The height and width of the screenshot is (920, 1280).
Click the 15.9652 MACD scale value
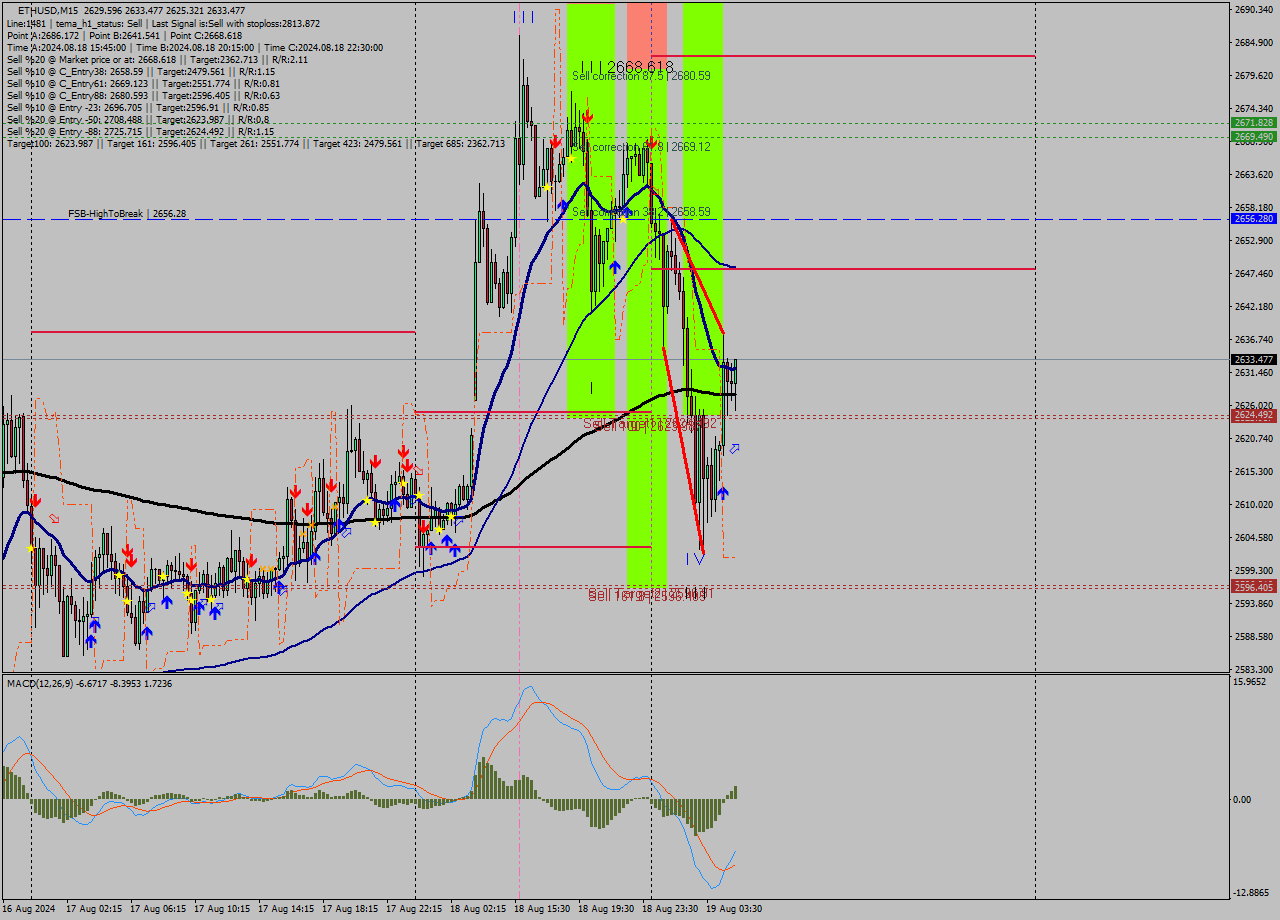click(1250, 682)
